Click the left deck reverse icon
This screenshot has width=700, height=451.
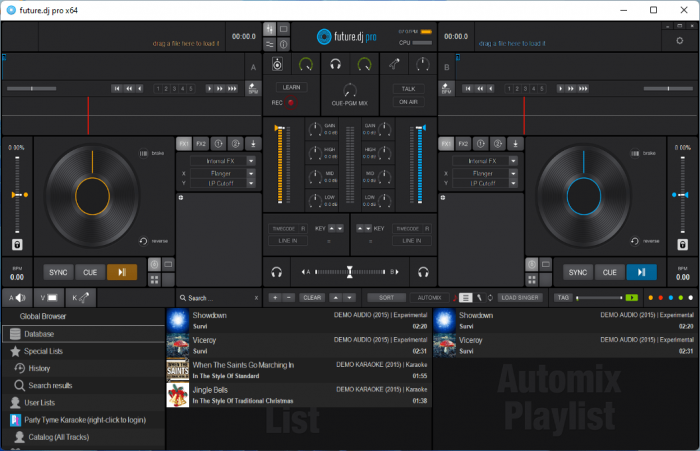pyautogui.click(x=144, y=241)
